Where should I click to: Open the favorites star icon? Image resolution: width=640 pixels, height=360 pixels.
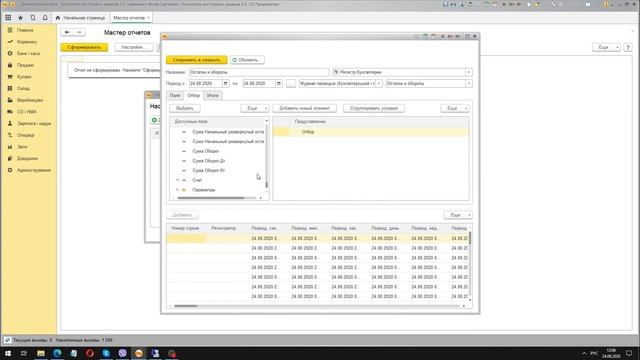[x=20, y=18]
